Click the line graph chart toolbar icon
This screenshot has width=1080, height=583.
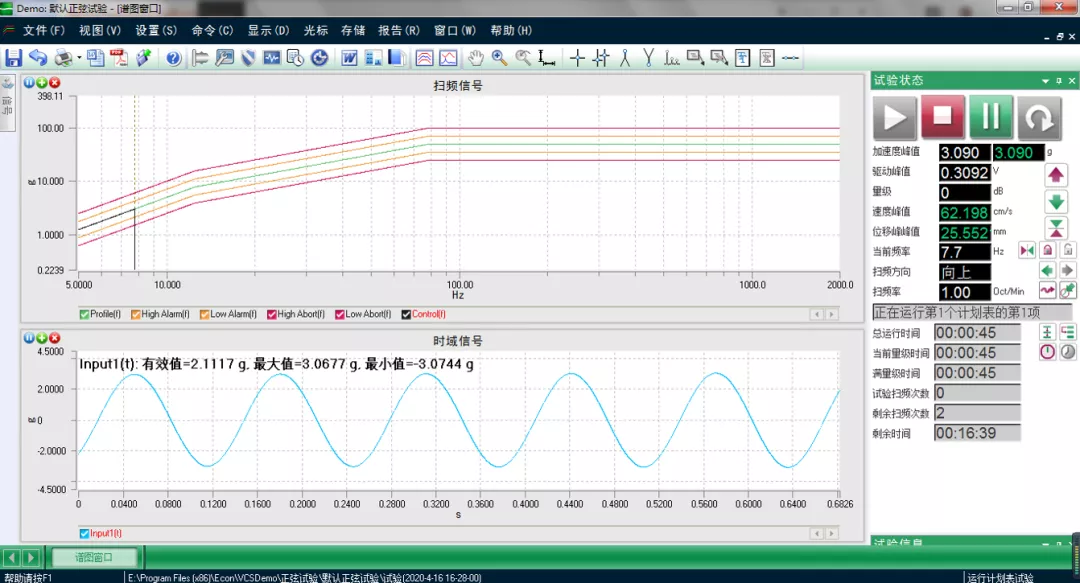pos(448,58)
